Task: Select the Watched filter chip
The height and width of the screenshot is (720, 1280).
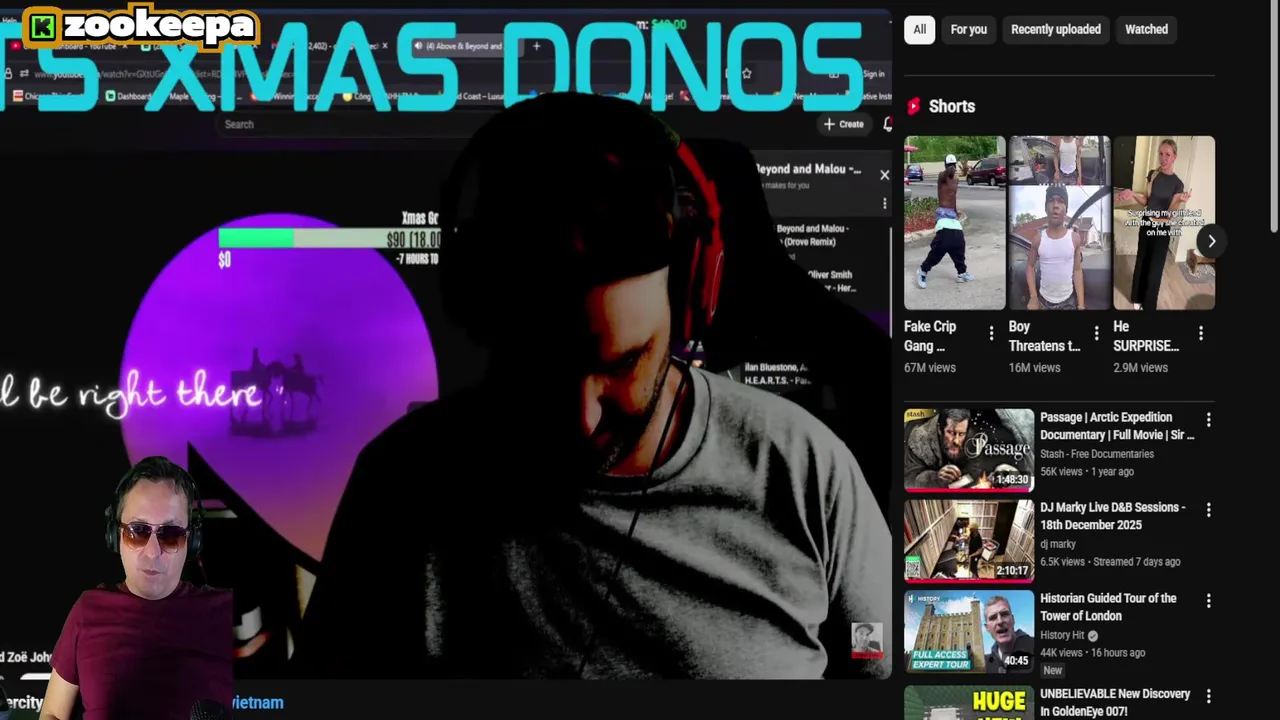Action: [x=1146, y=29]
